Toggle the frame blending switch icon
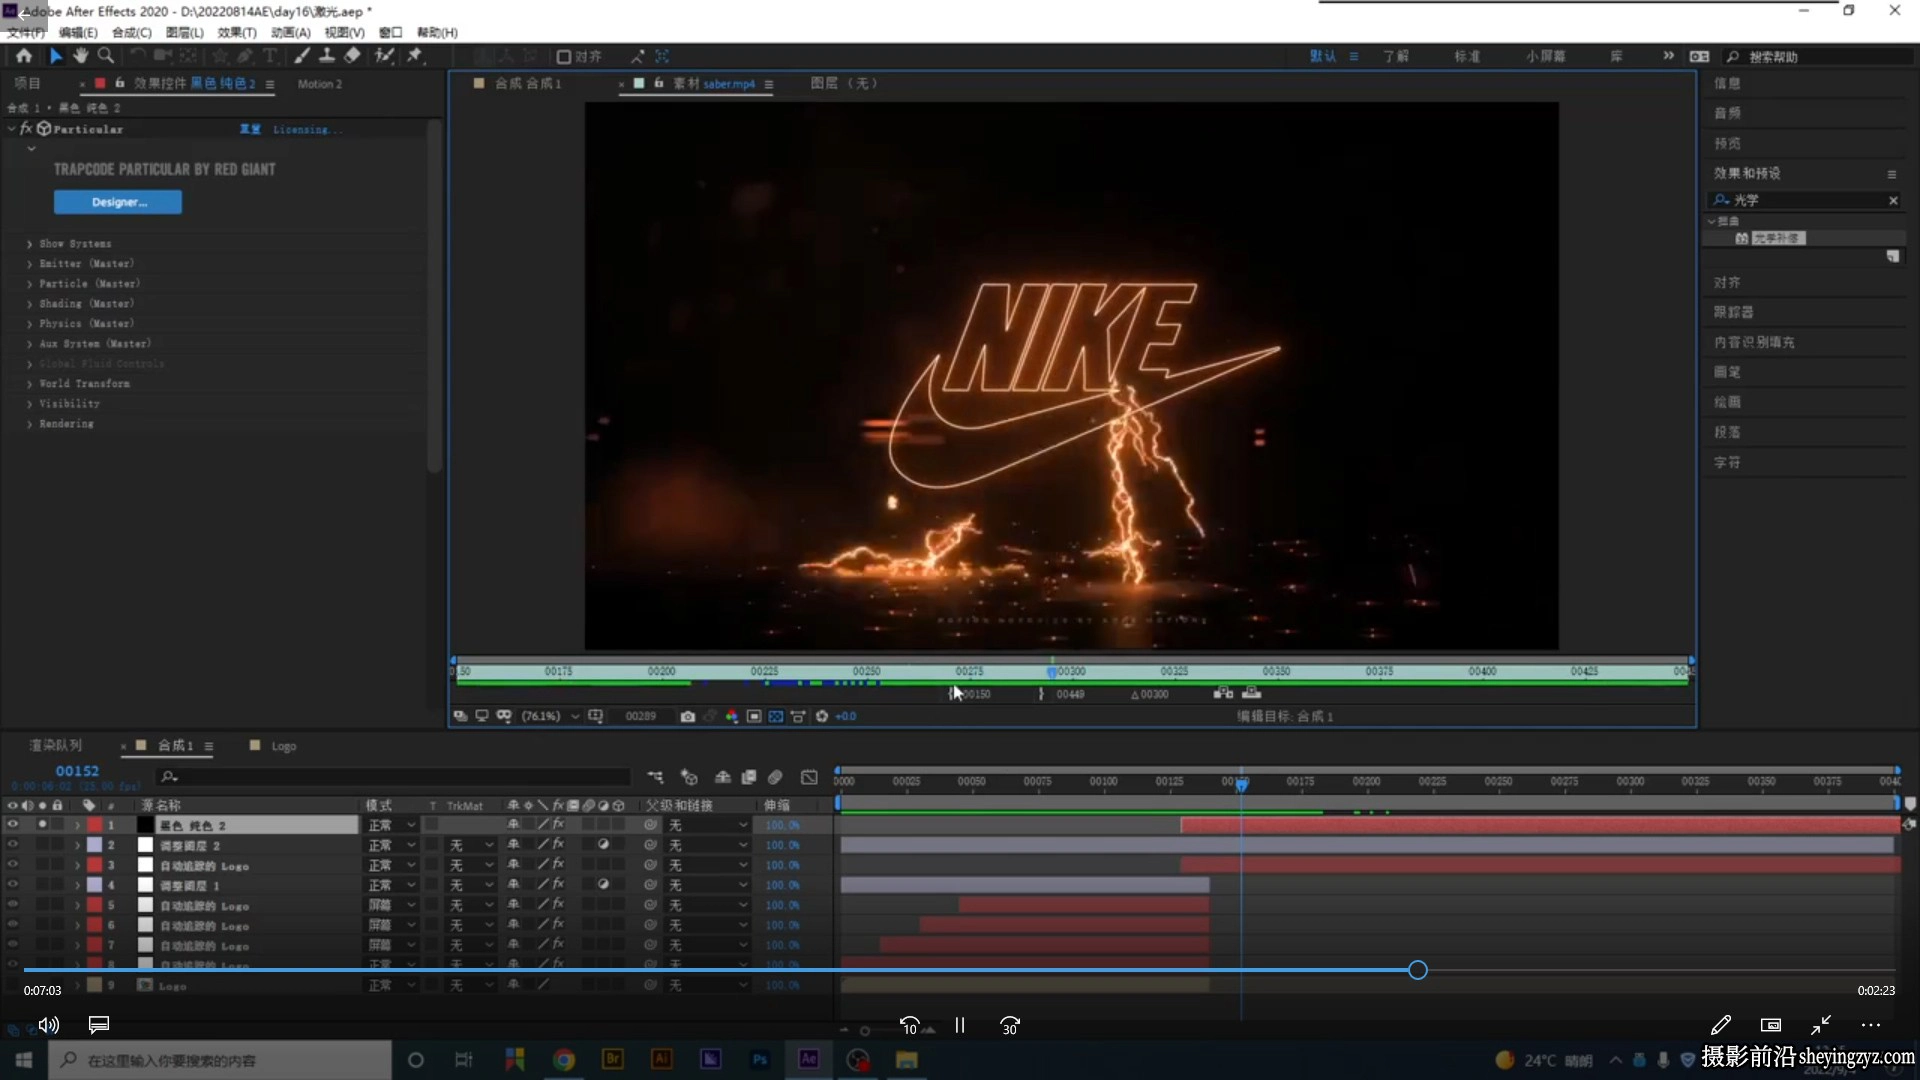 pos(748,777)
